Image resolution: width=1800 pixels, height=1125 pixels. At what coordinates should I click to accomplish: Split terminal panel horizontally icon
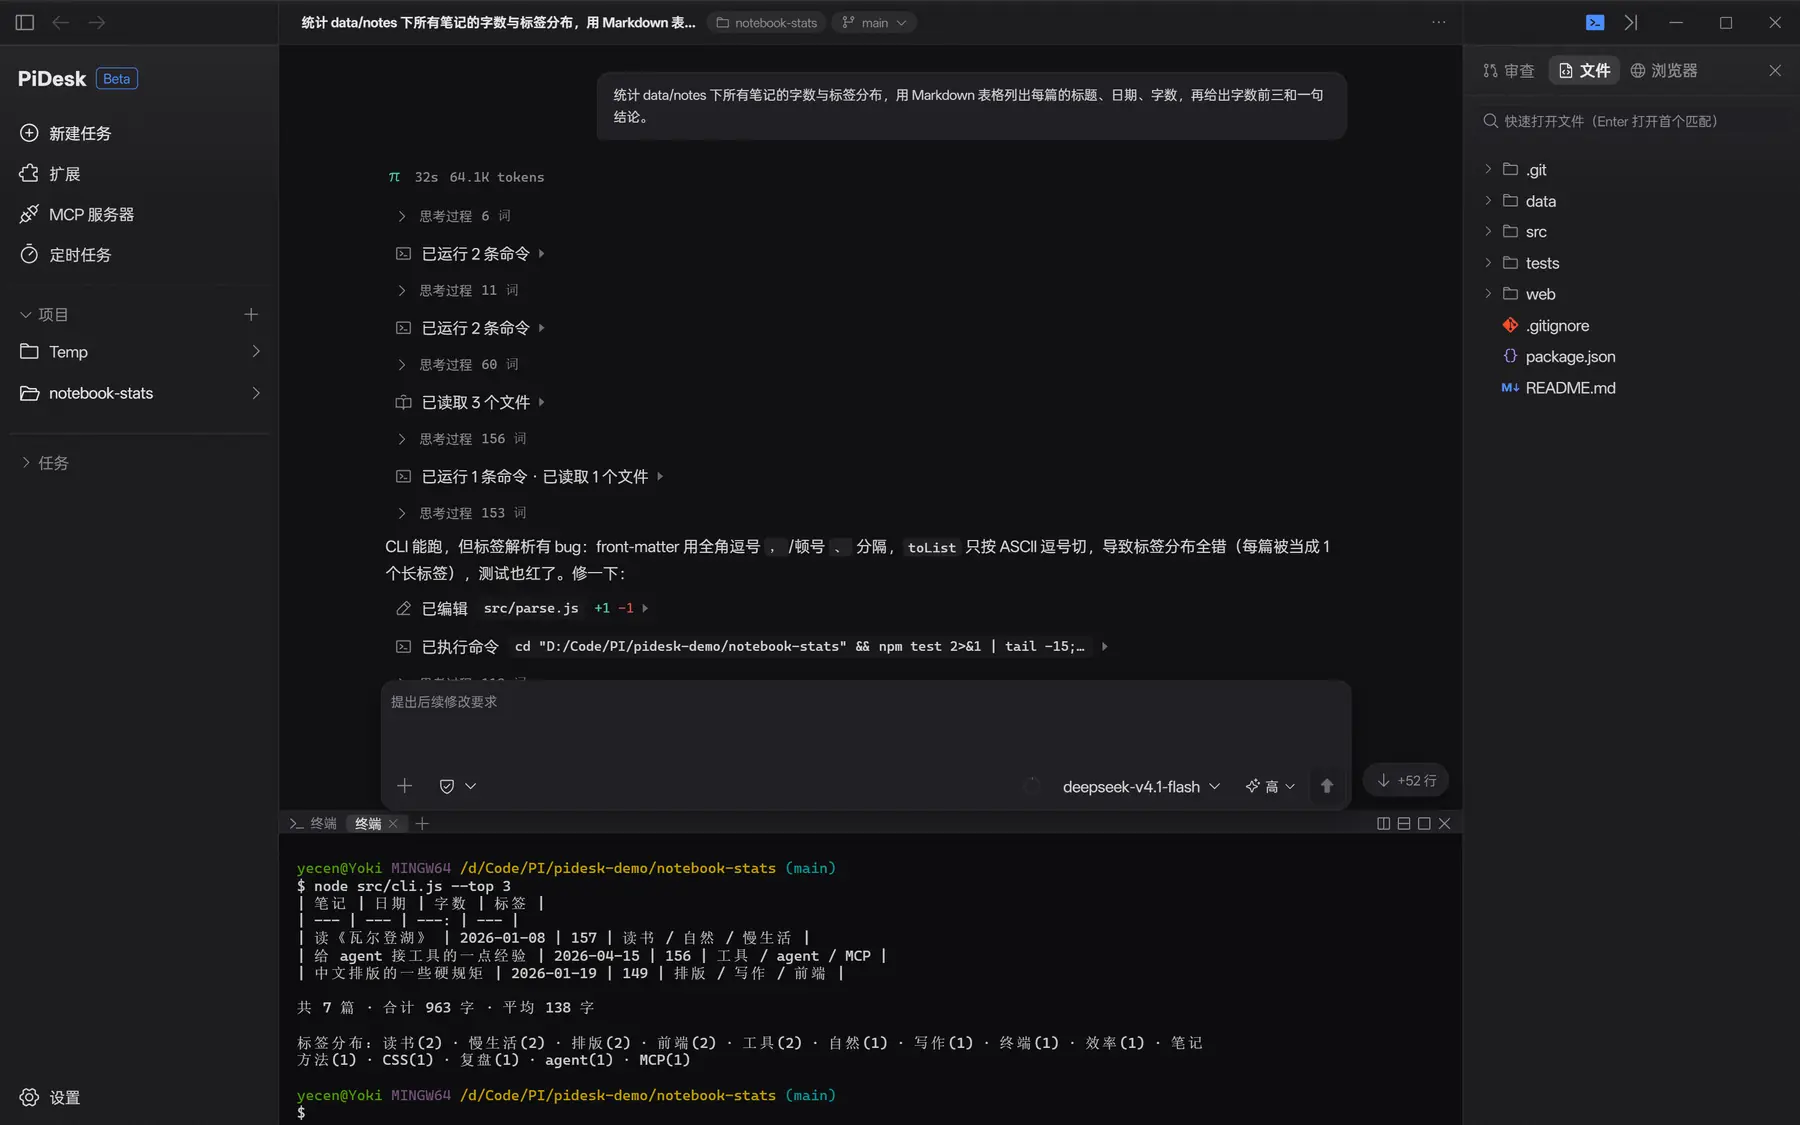point(1404,824)
